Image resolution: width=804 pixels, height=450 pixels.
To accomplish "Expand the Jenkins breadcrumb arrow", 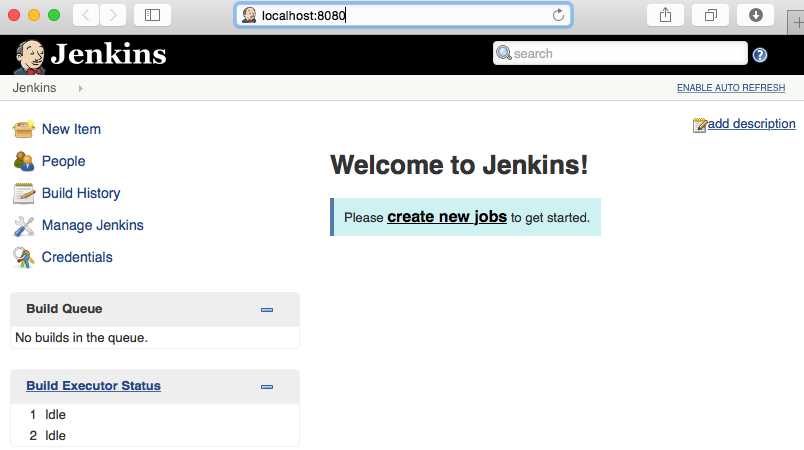I will coord(81,88).
